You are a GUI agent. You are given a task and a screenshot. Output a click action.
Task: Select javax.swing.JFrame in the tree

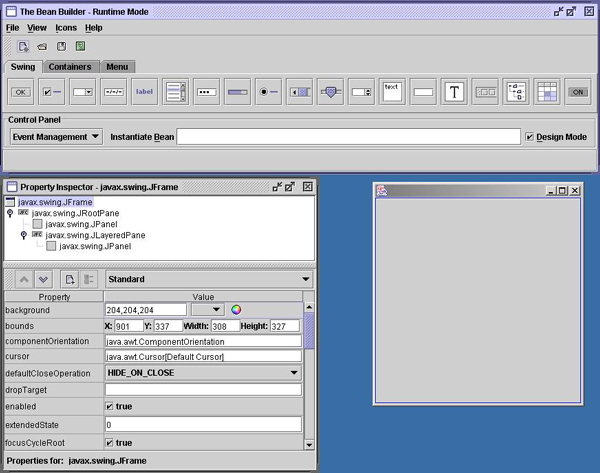(55, 202)
